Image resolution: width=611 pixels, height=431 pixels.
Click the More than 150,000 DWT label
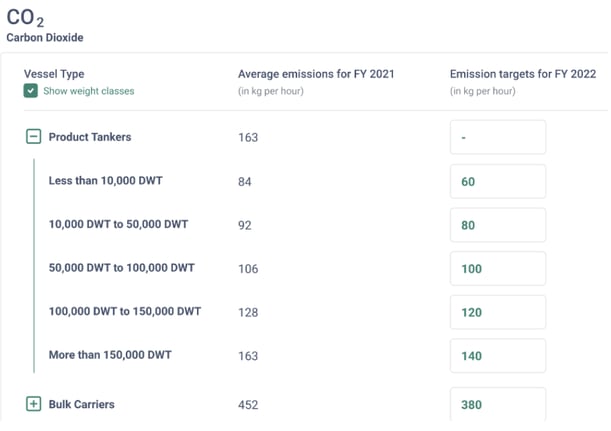(x=110, y=355)
